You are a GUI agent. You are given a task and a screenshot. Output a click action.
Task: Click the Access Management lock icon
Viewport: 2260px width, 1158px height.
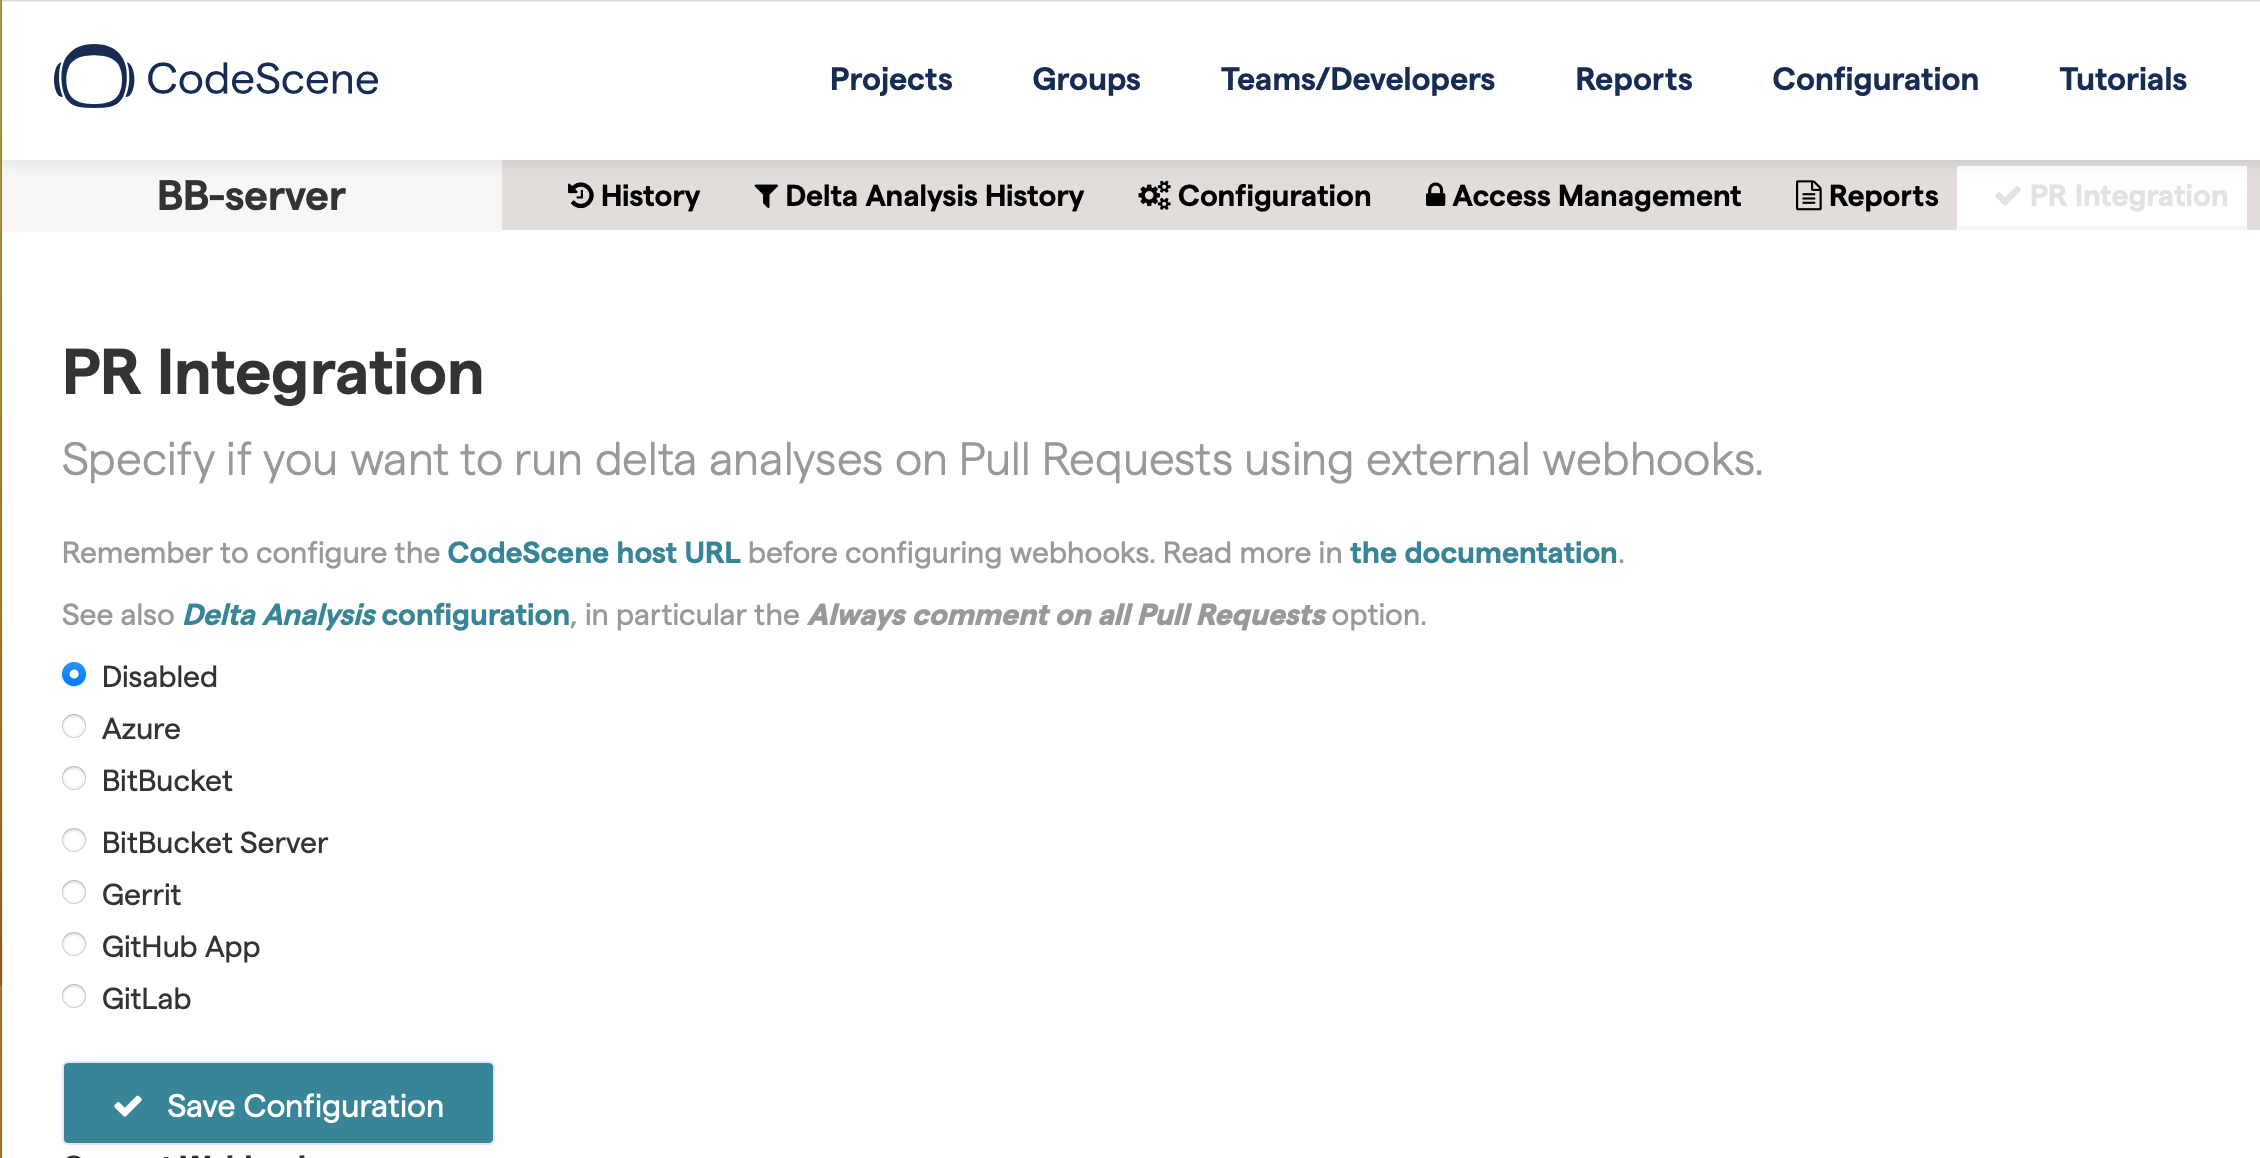click(x=1435, y=195)
